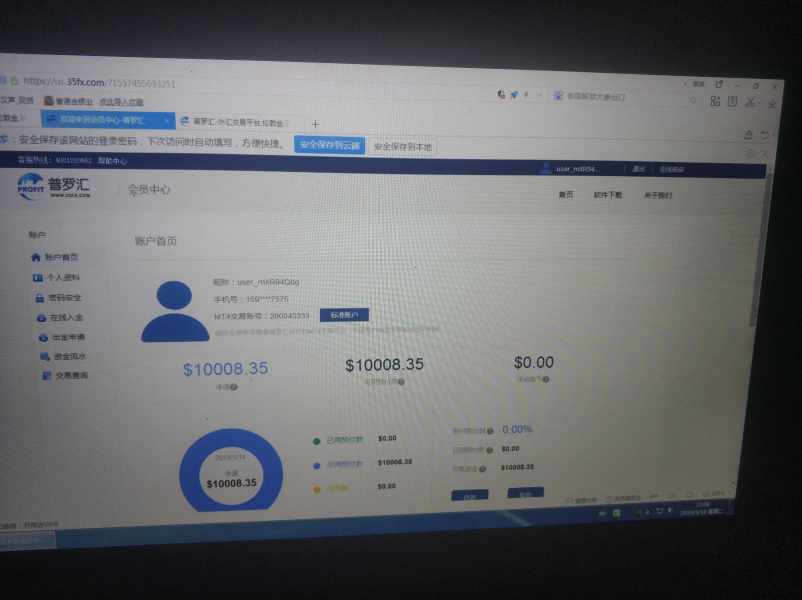802x600 pixels.
Task: Open 关于我们 about us link
Action: 658,196
